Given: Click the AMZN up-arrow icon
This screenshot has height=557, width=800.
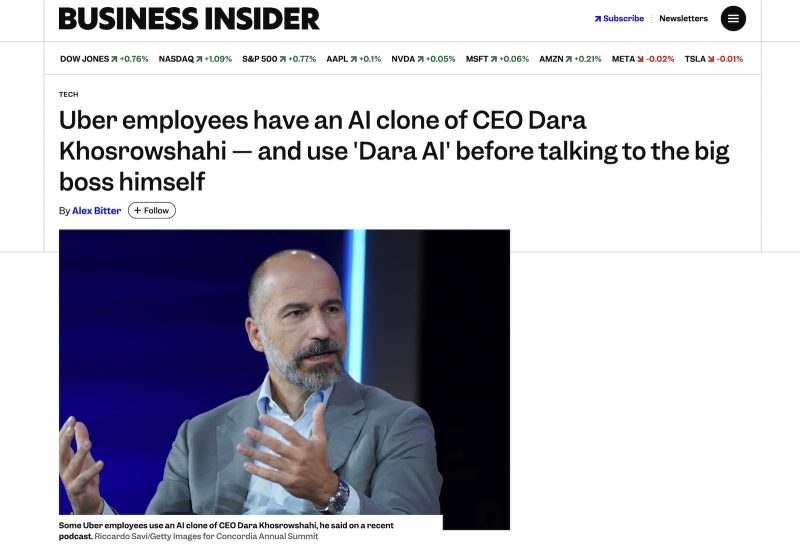Looking at the screenshot, I should click(x=570, y=59).
